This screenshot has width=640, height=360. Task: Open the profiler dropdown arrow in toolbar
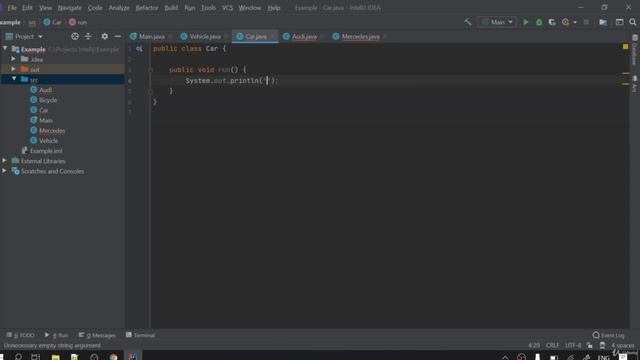[575, 22]
